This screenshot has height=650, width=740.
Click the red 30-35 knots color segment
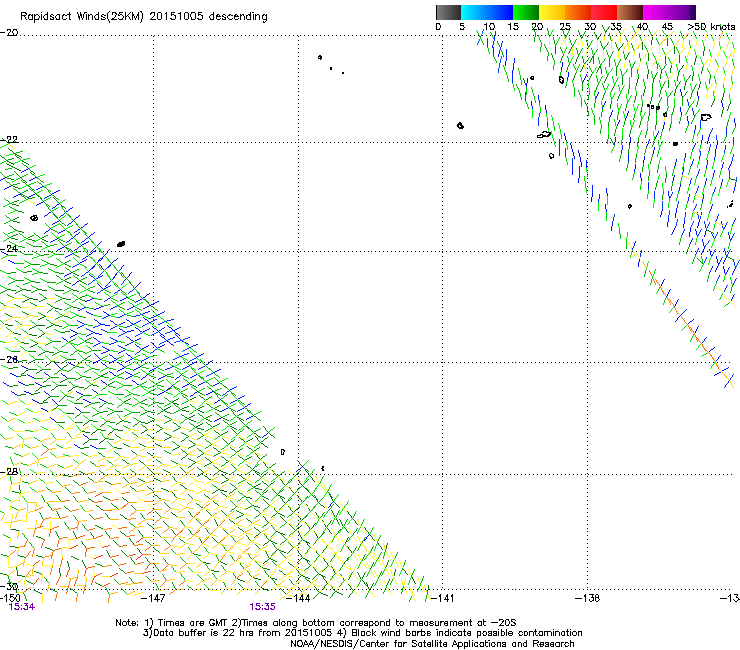604,12
